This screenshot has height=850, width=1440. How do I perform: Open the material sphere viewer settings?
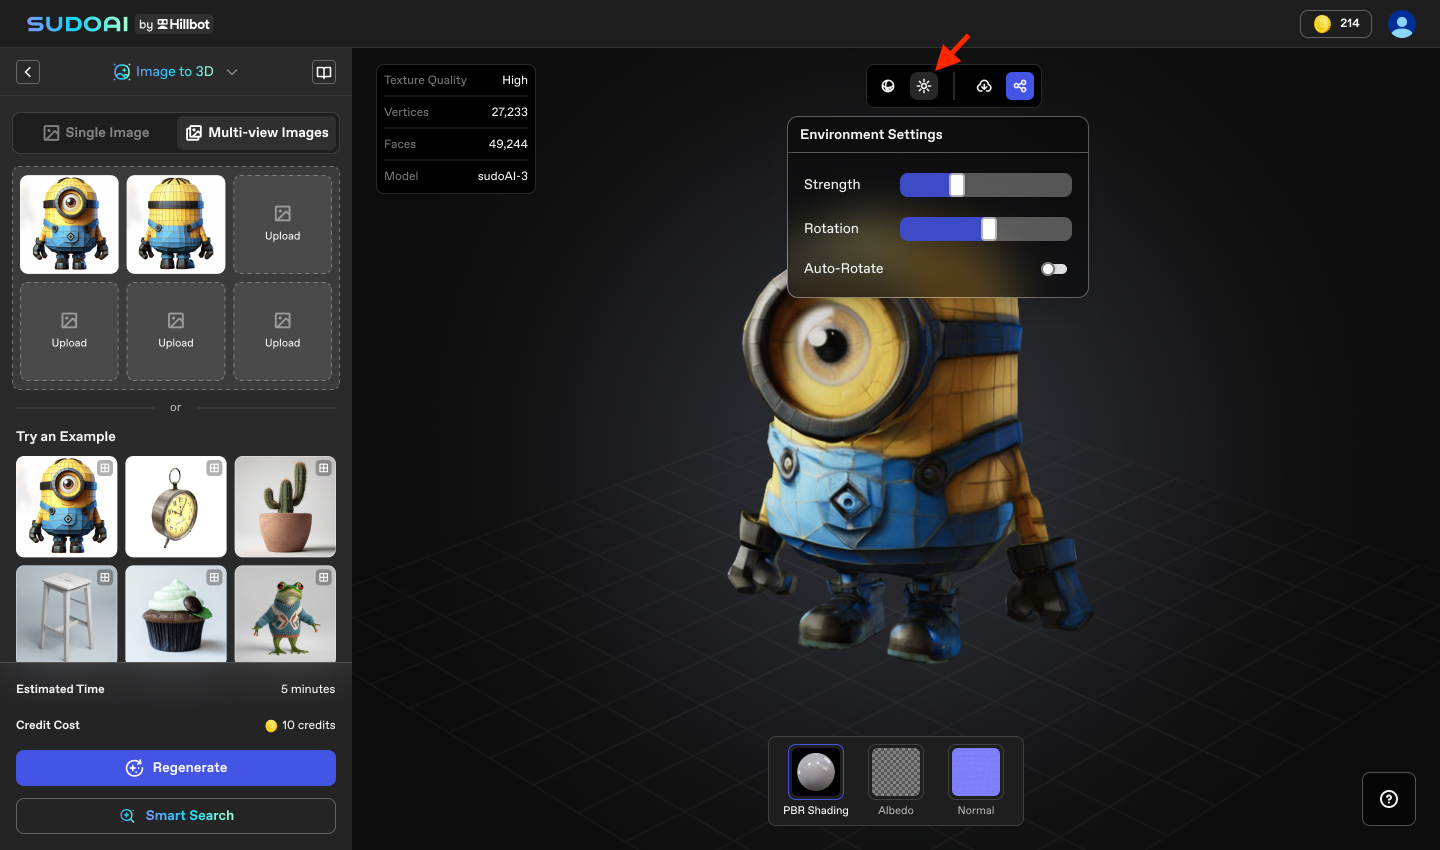click(888, 86)
